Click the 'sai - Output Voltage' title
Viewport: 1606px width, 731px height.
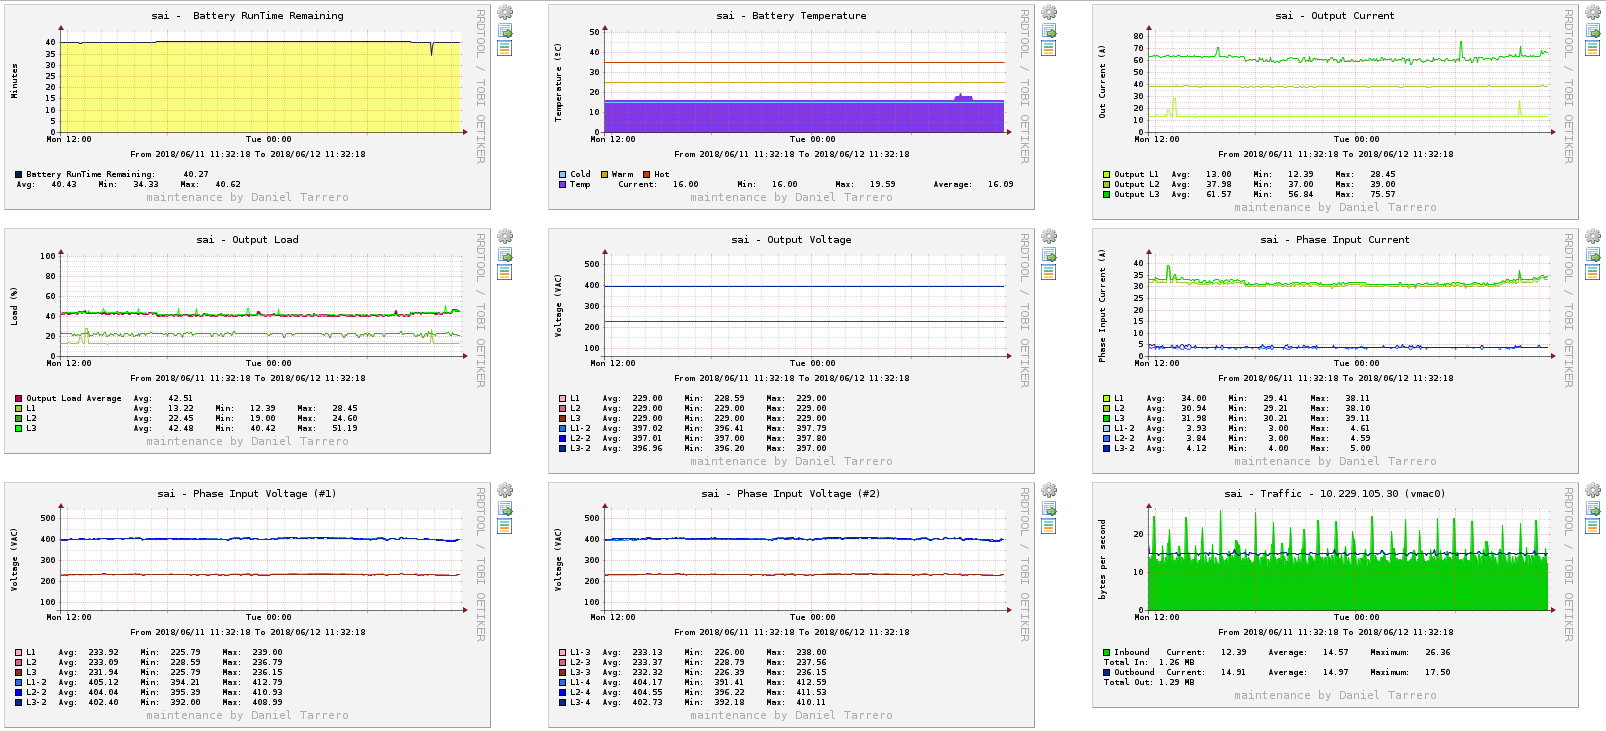[791, 240]
